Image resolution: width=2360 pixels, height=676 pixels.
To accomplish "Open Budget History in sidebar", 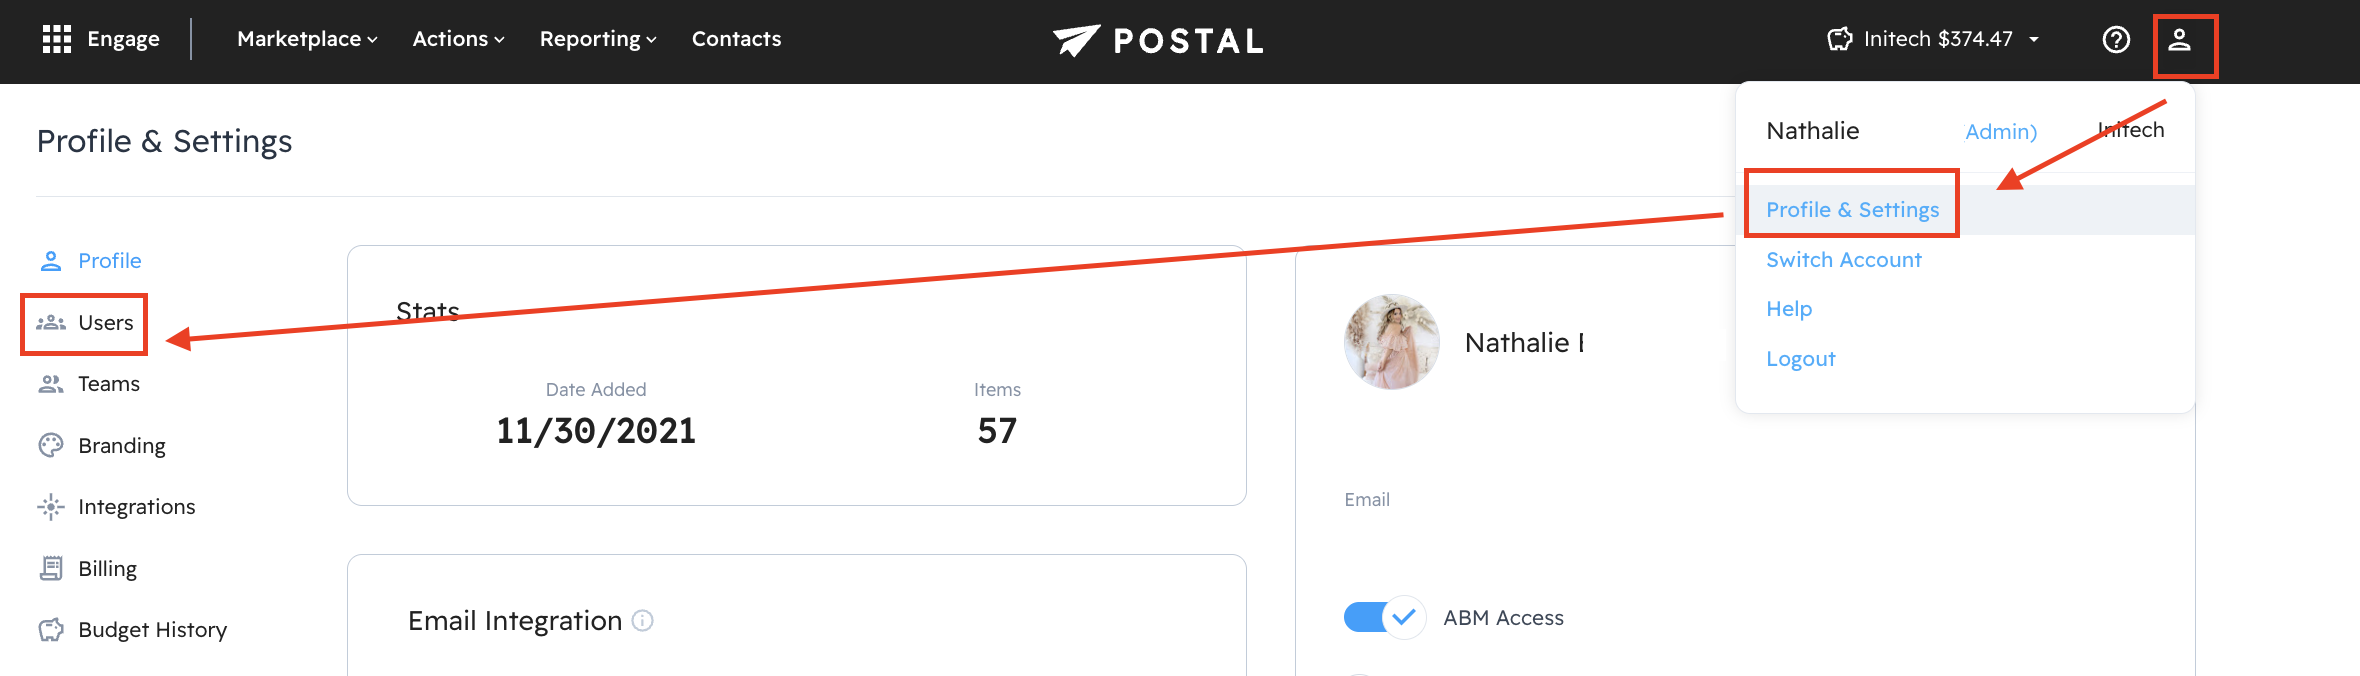I will (x=152, y=630).
